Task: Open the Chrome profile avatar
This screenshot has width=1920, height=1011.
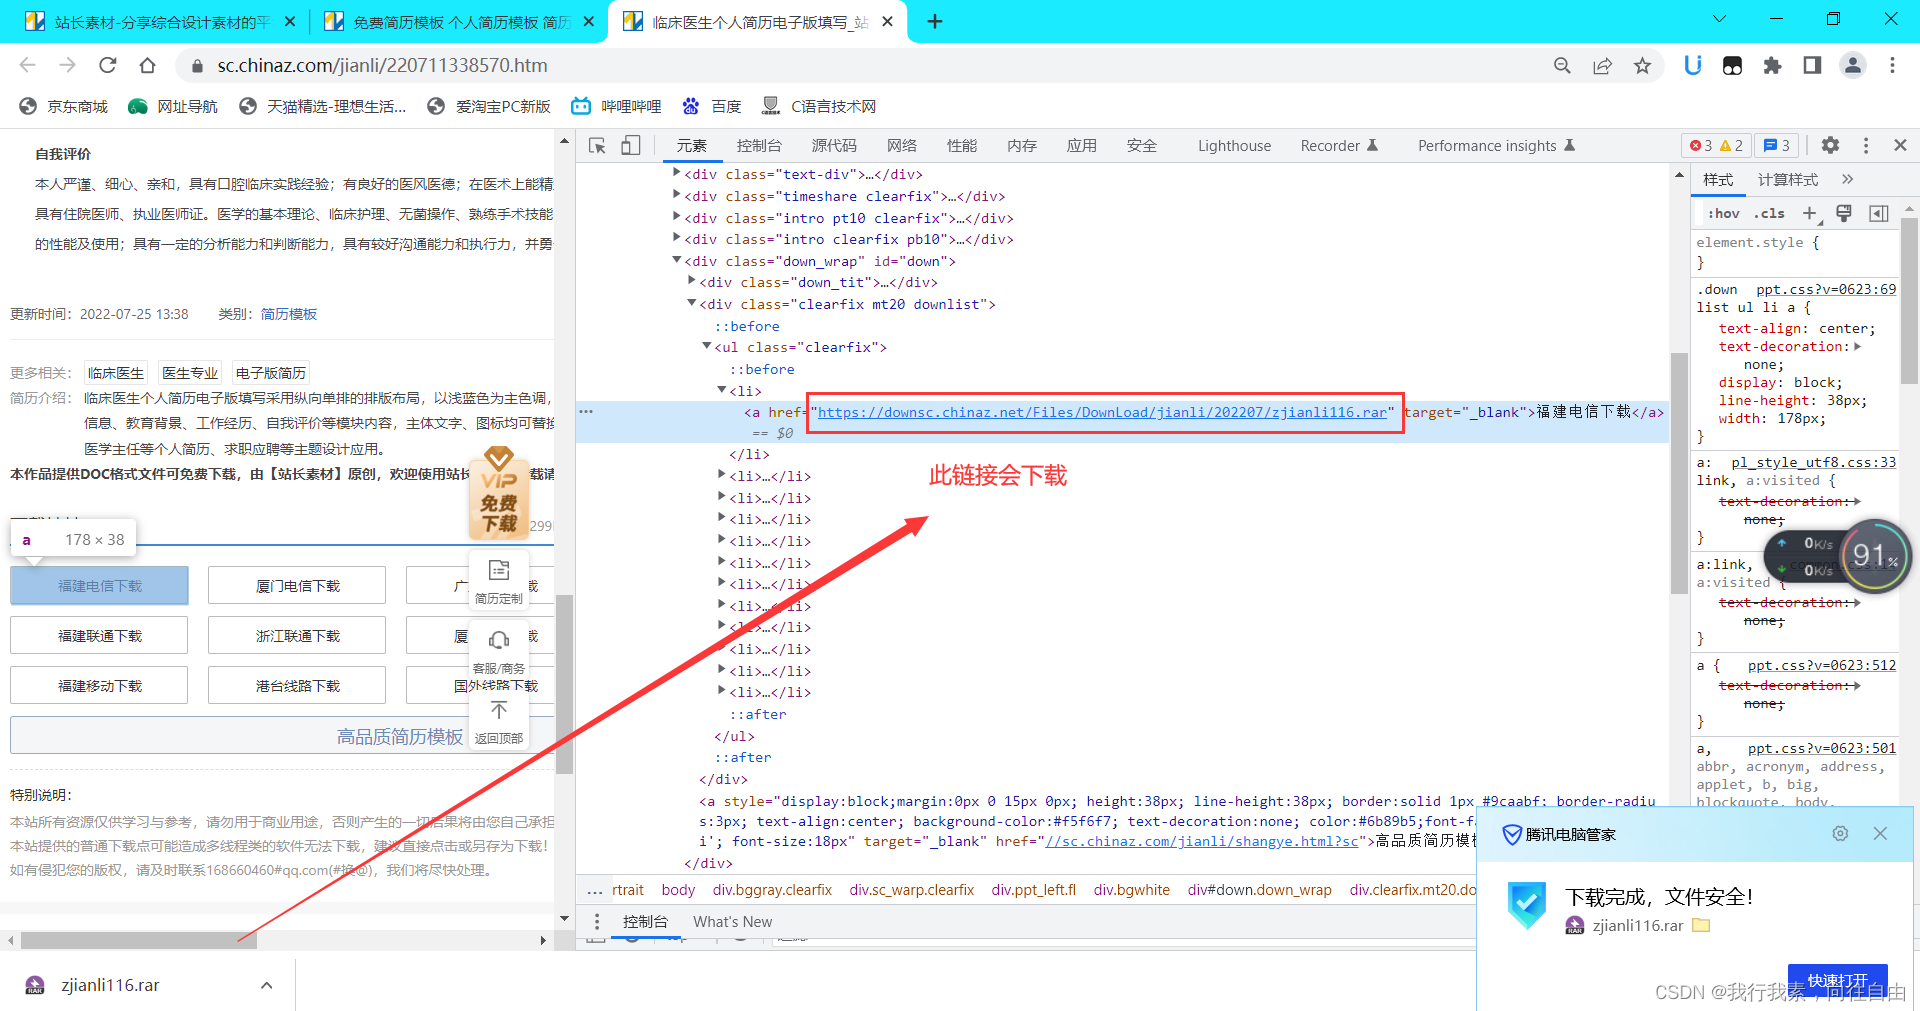Action: [x=1853, y=65]
